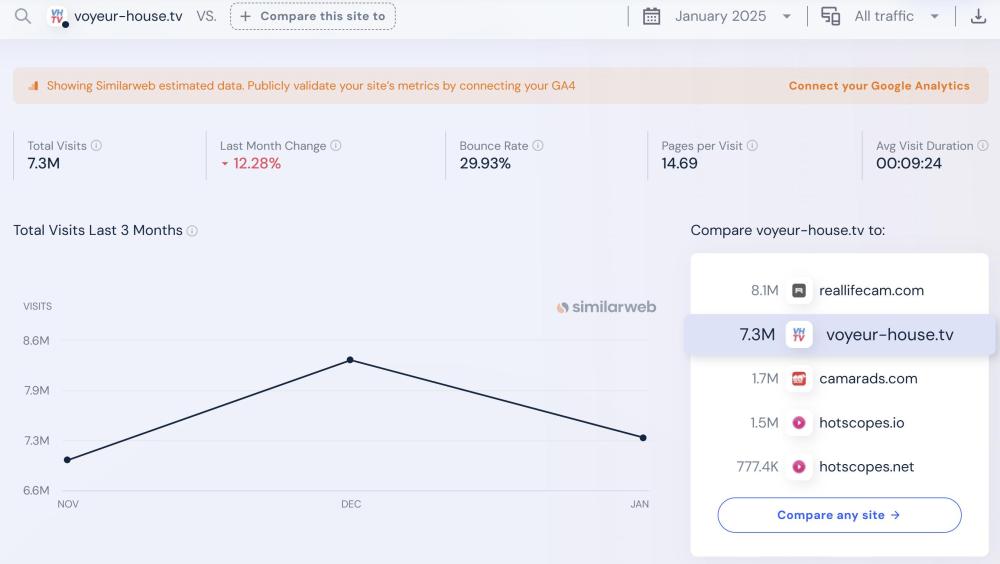
Task: Choose hotscopes.io from comparison list
Action: tap(861, 423)
